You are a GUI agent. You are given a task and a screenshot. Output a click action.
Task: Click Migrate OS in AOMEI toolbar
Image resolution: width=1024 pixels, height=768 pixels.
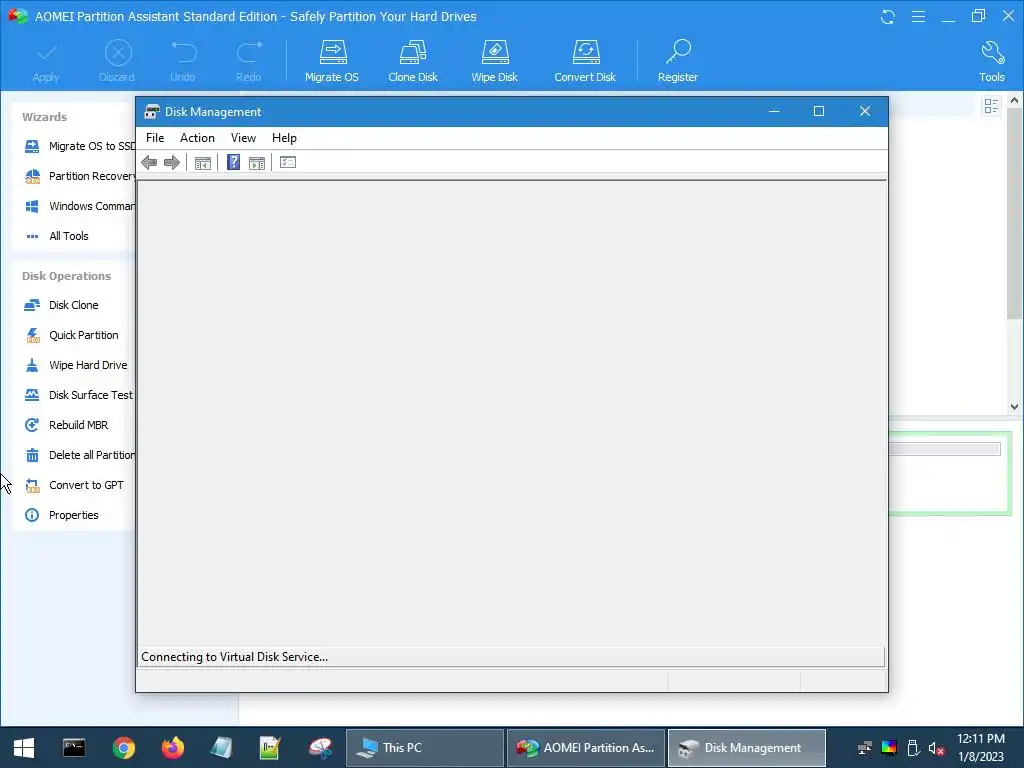pos(332,61)
